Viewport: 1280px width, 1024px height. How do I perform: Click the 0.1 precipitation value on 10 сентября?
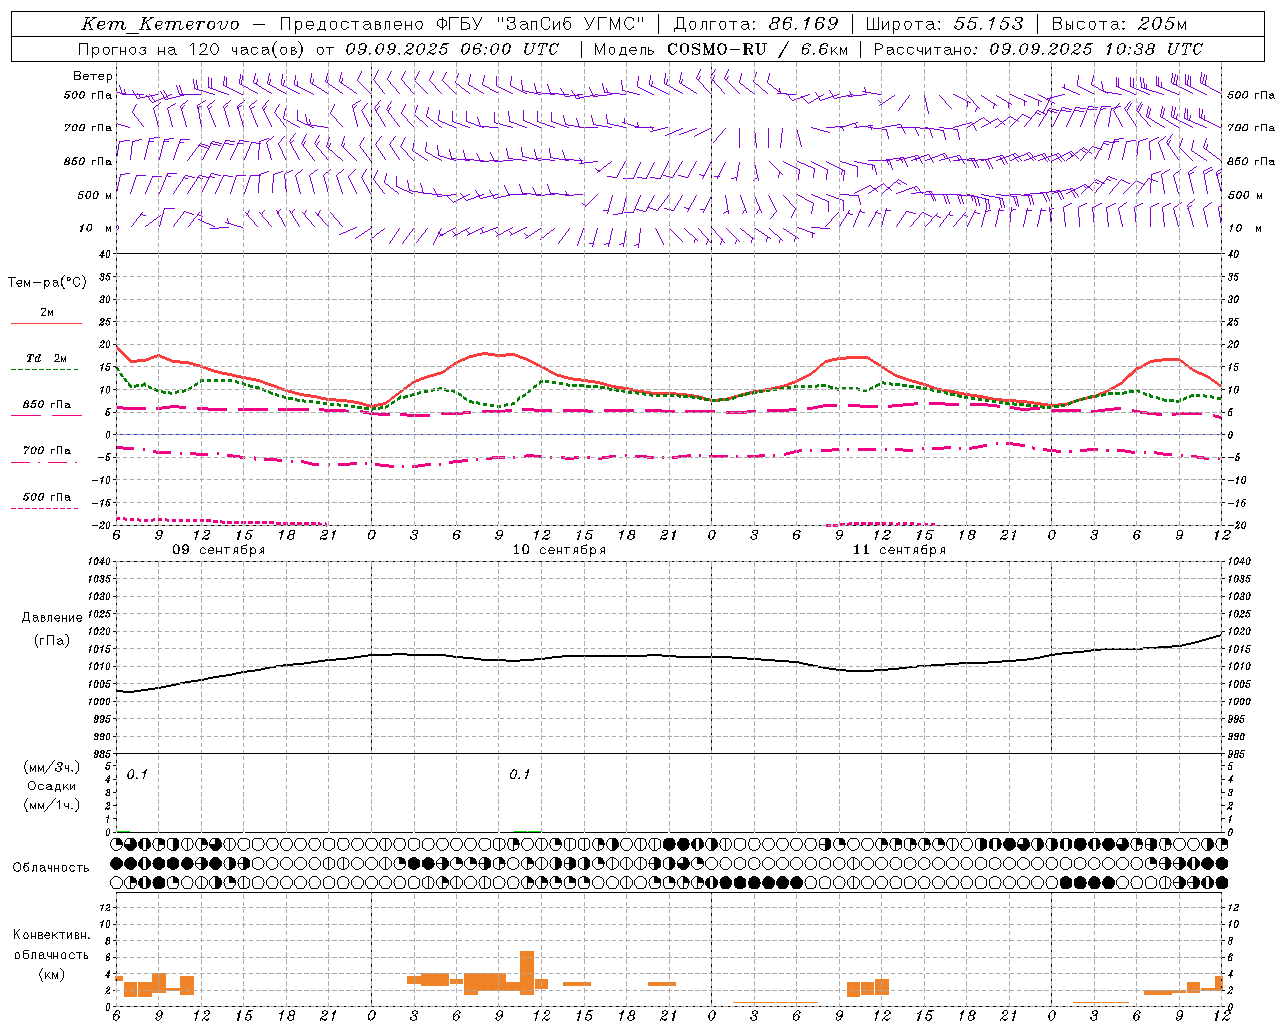coord(520,775)
